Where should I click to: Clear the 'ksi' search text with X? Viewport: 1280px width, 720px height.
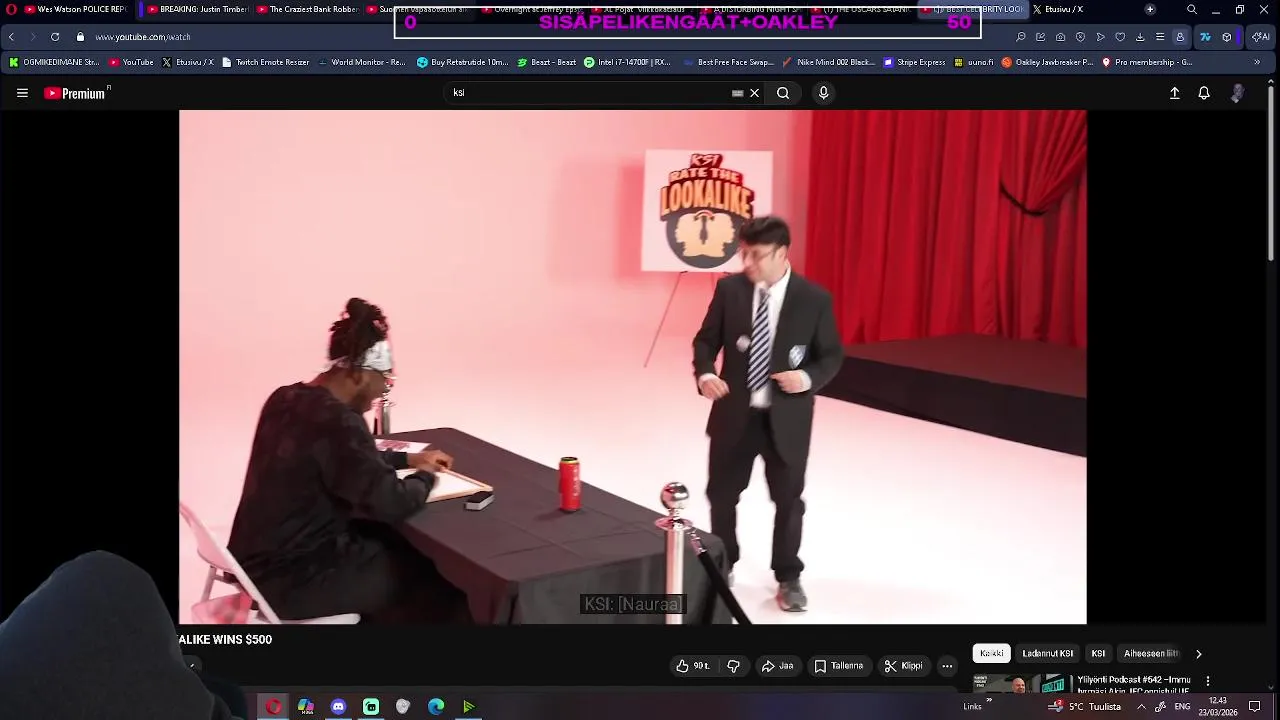pyautogui.click(x=754, y=93)
